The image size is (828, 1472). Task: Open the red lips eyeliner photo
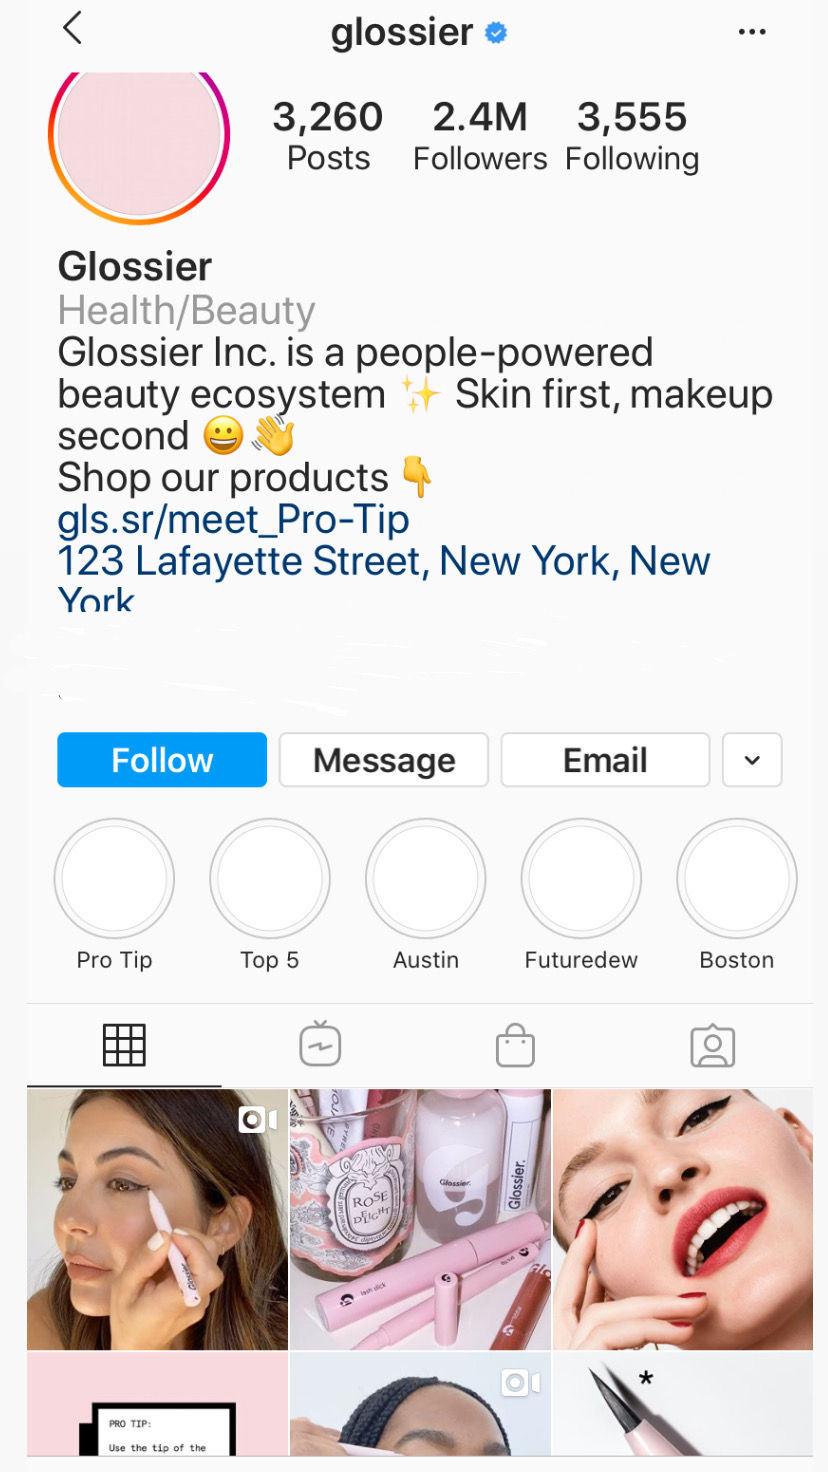click(x=683, y=1219)
